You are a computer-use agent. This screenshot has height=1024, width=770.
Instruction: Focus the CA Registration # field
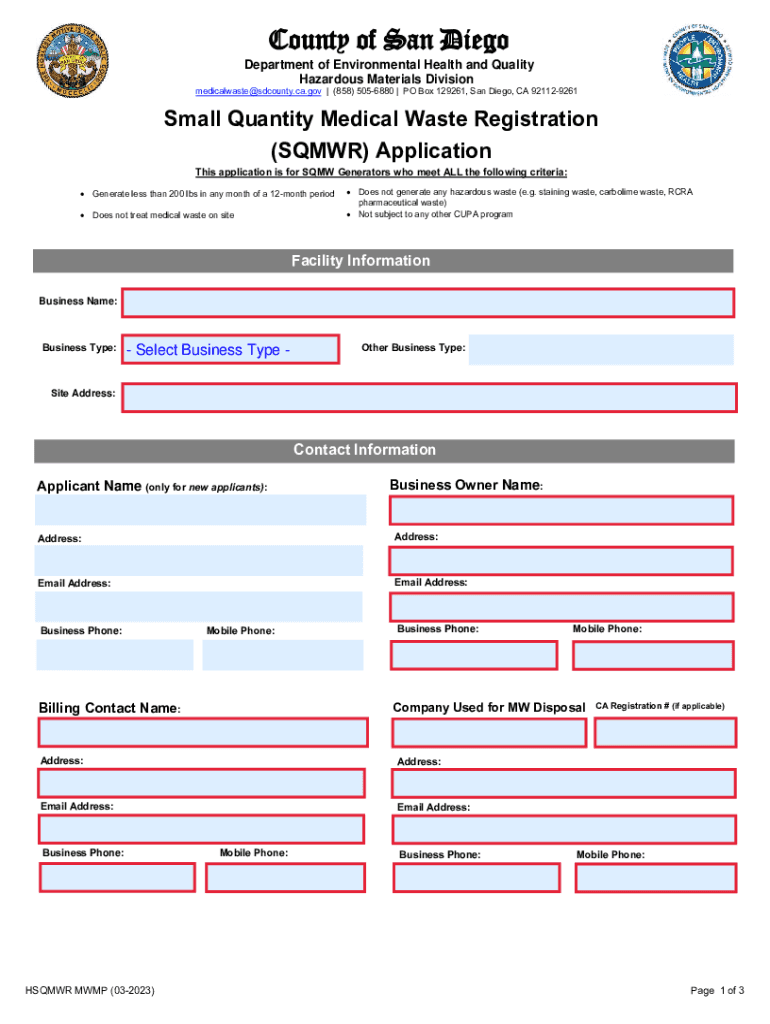pyautogui.click(x=664, y=733)
